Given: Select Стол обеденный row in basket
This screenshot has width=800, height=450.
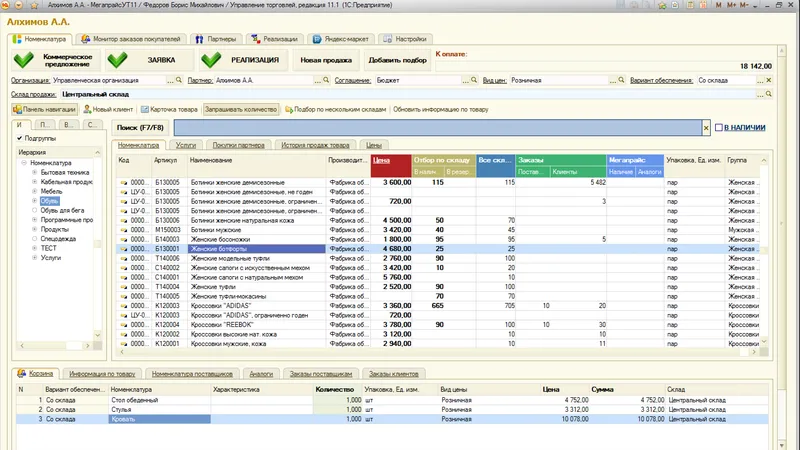Looking at the screenshot, I should [x=392, y=400].
